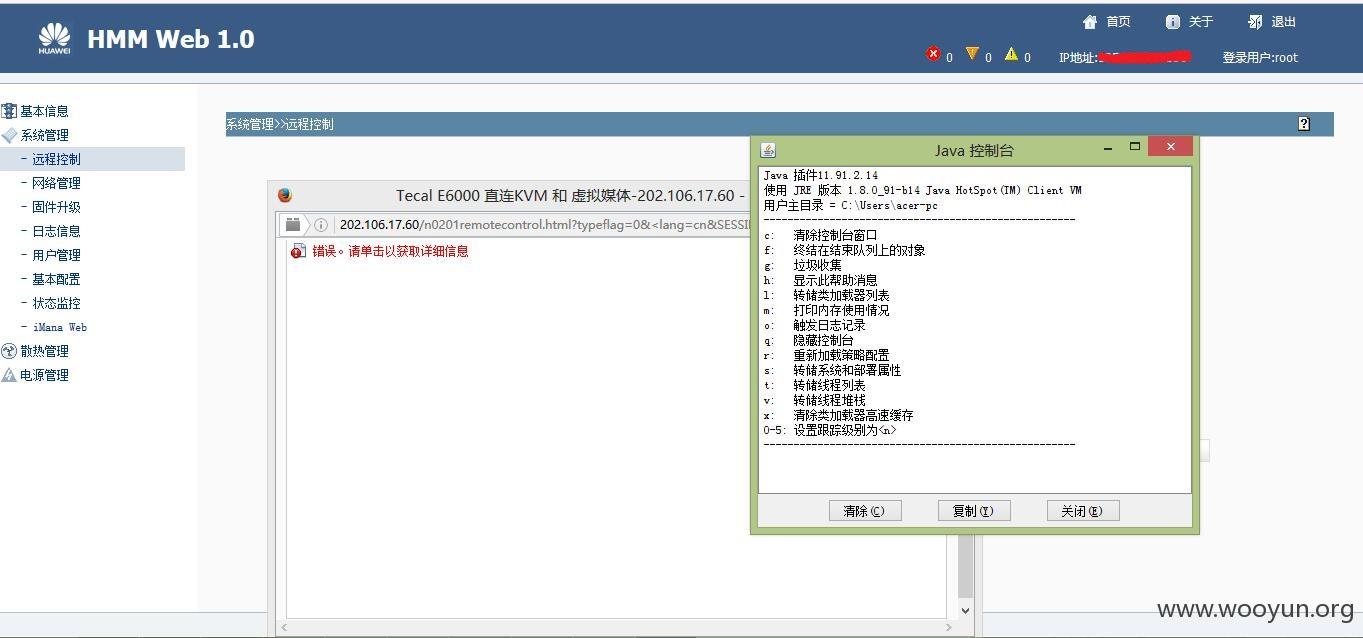The width and height of the screenshot is (1363, 638).
Task: Click the red Java error icon
Action: [298, 251]
